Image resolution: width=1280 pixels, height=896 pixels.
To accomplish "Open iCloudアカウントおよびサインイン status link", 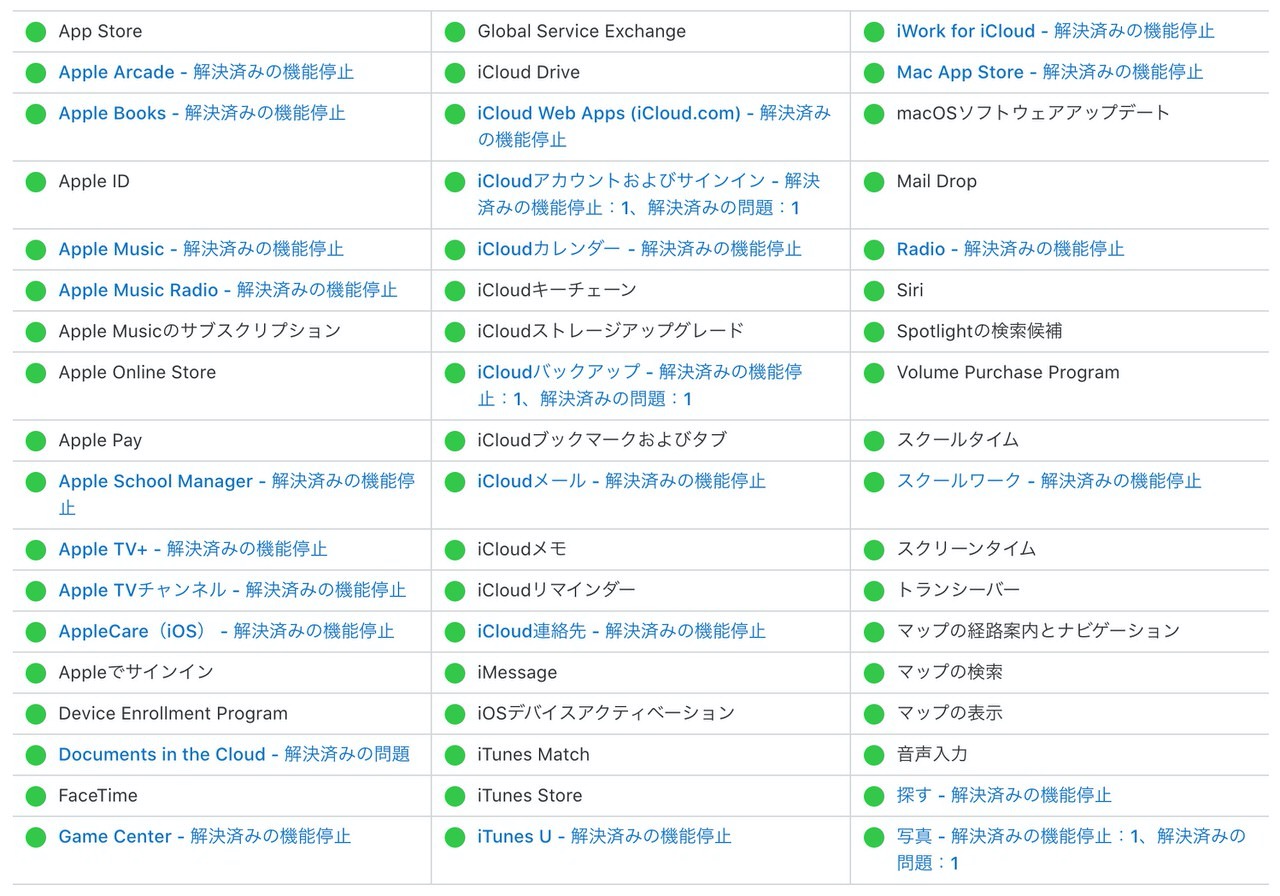I will click(x=649, y=194).
